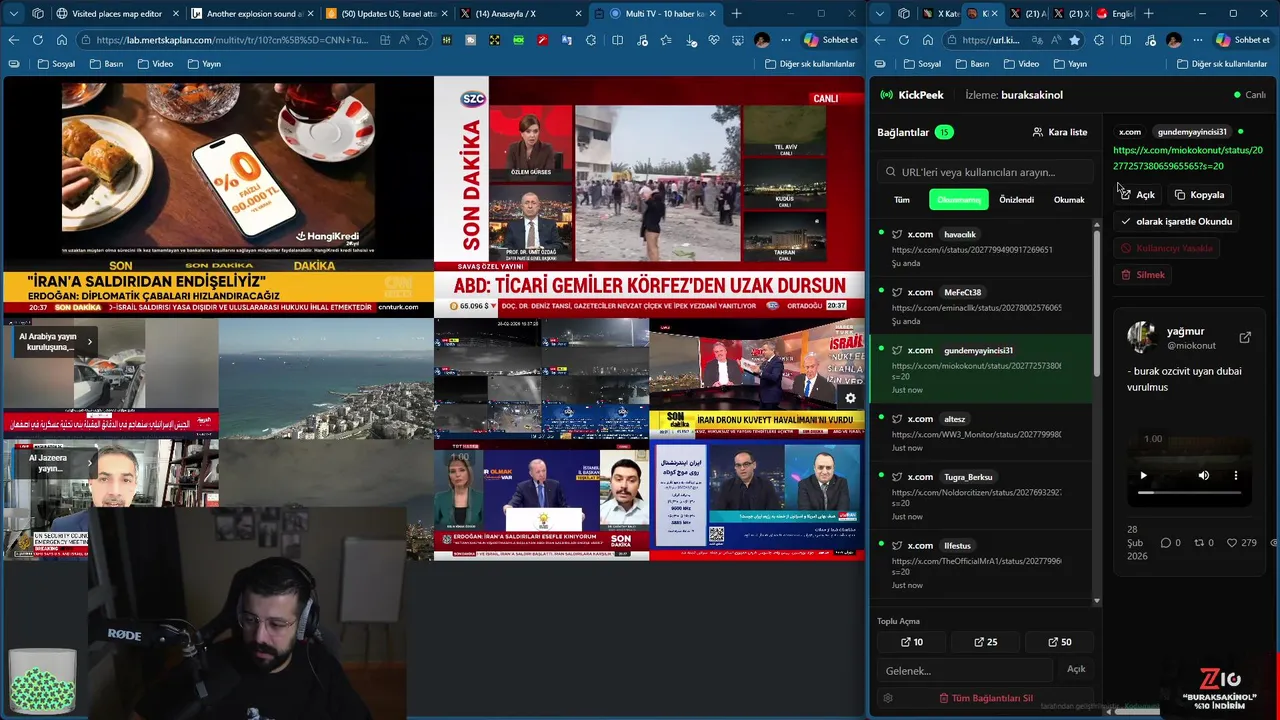Favorite the Multi TV page with star
This screenshot has height=720, width=1280.
tap(422, 40)
